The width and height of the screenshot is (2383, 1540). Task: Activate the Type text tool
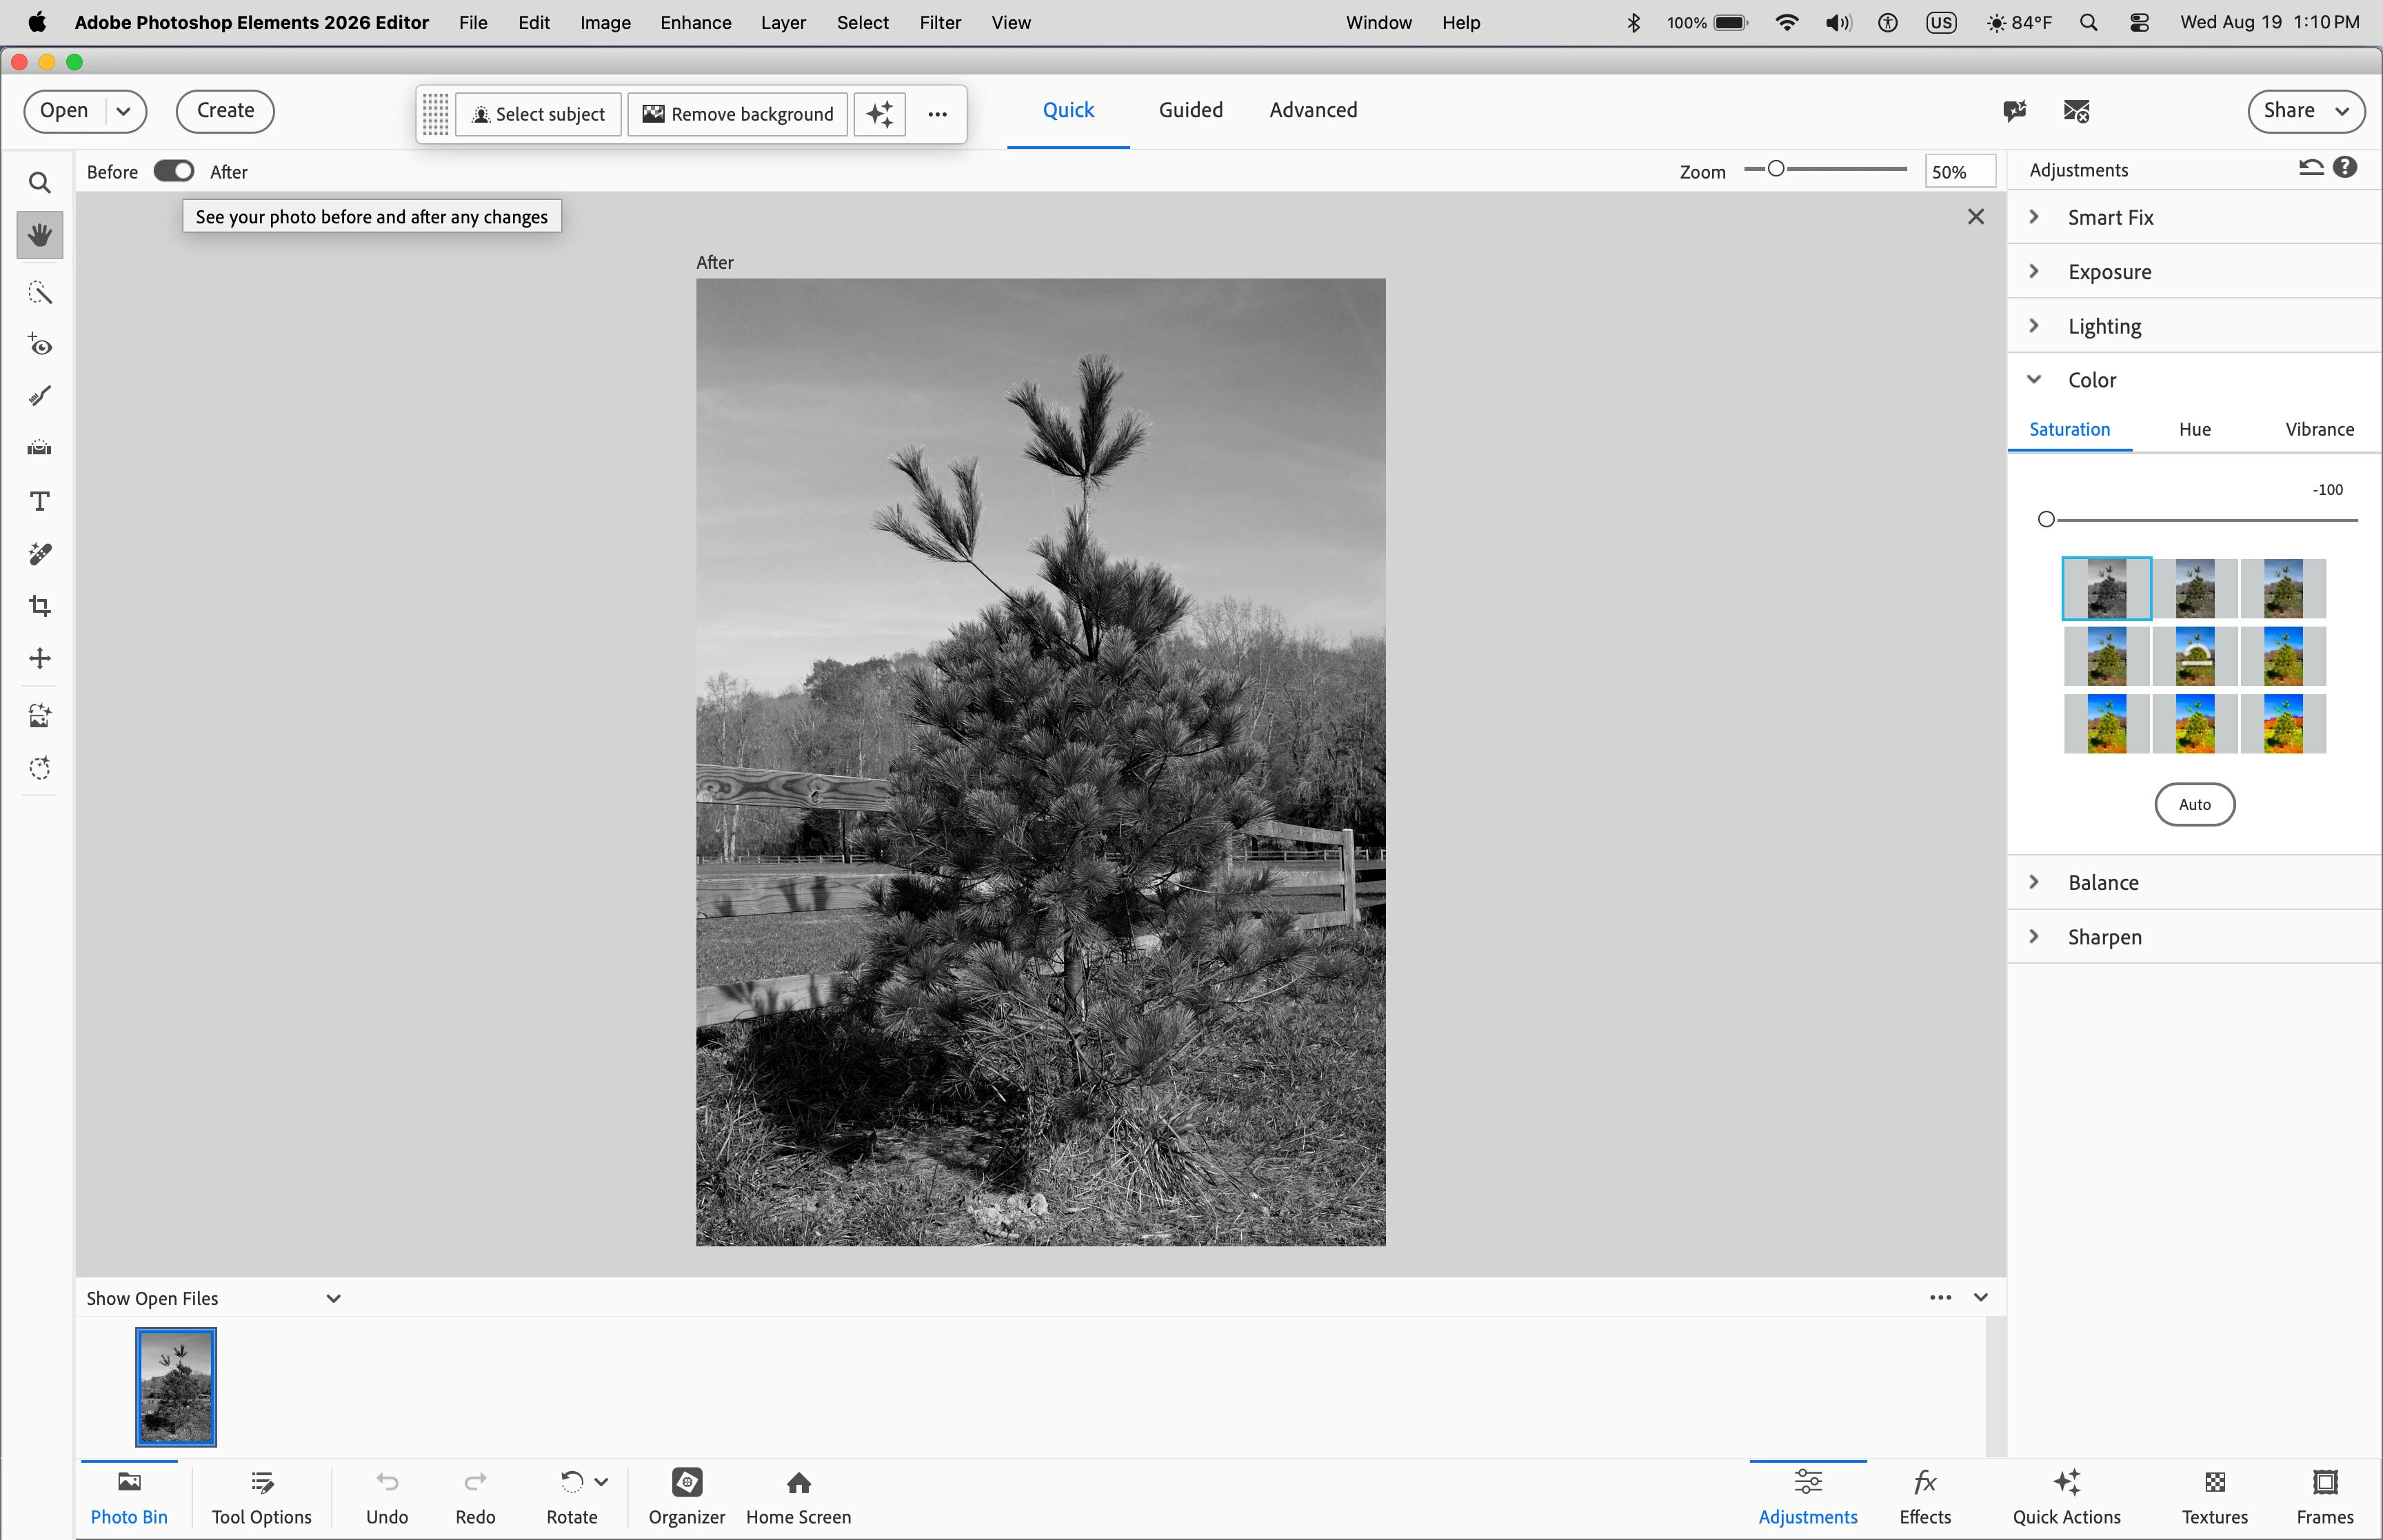tap(40, 501)
